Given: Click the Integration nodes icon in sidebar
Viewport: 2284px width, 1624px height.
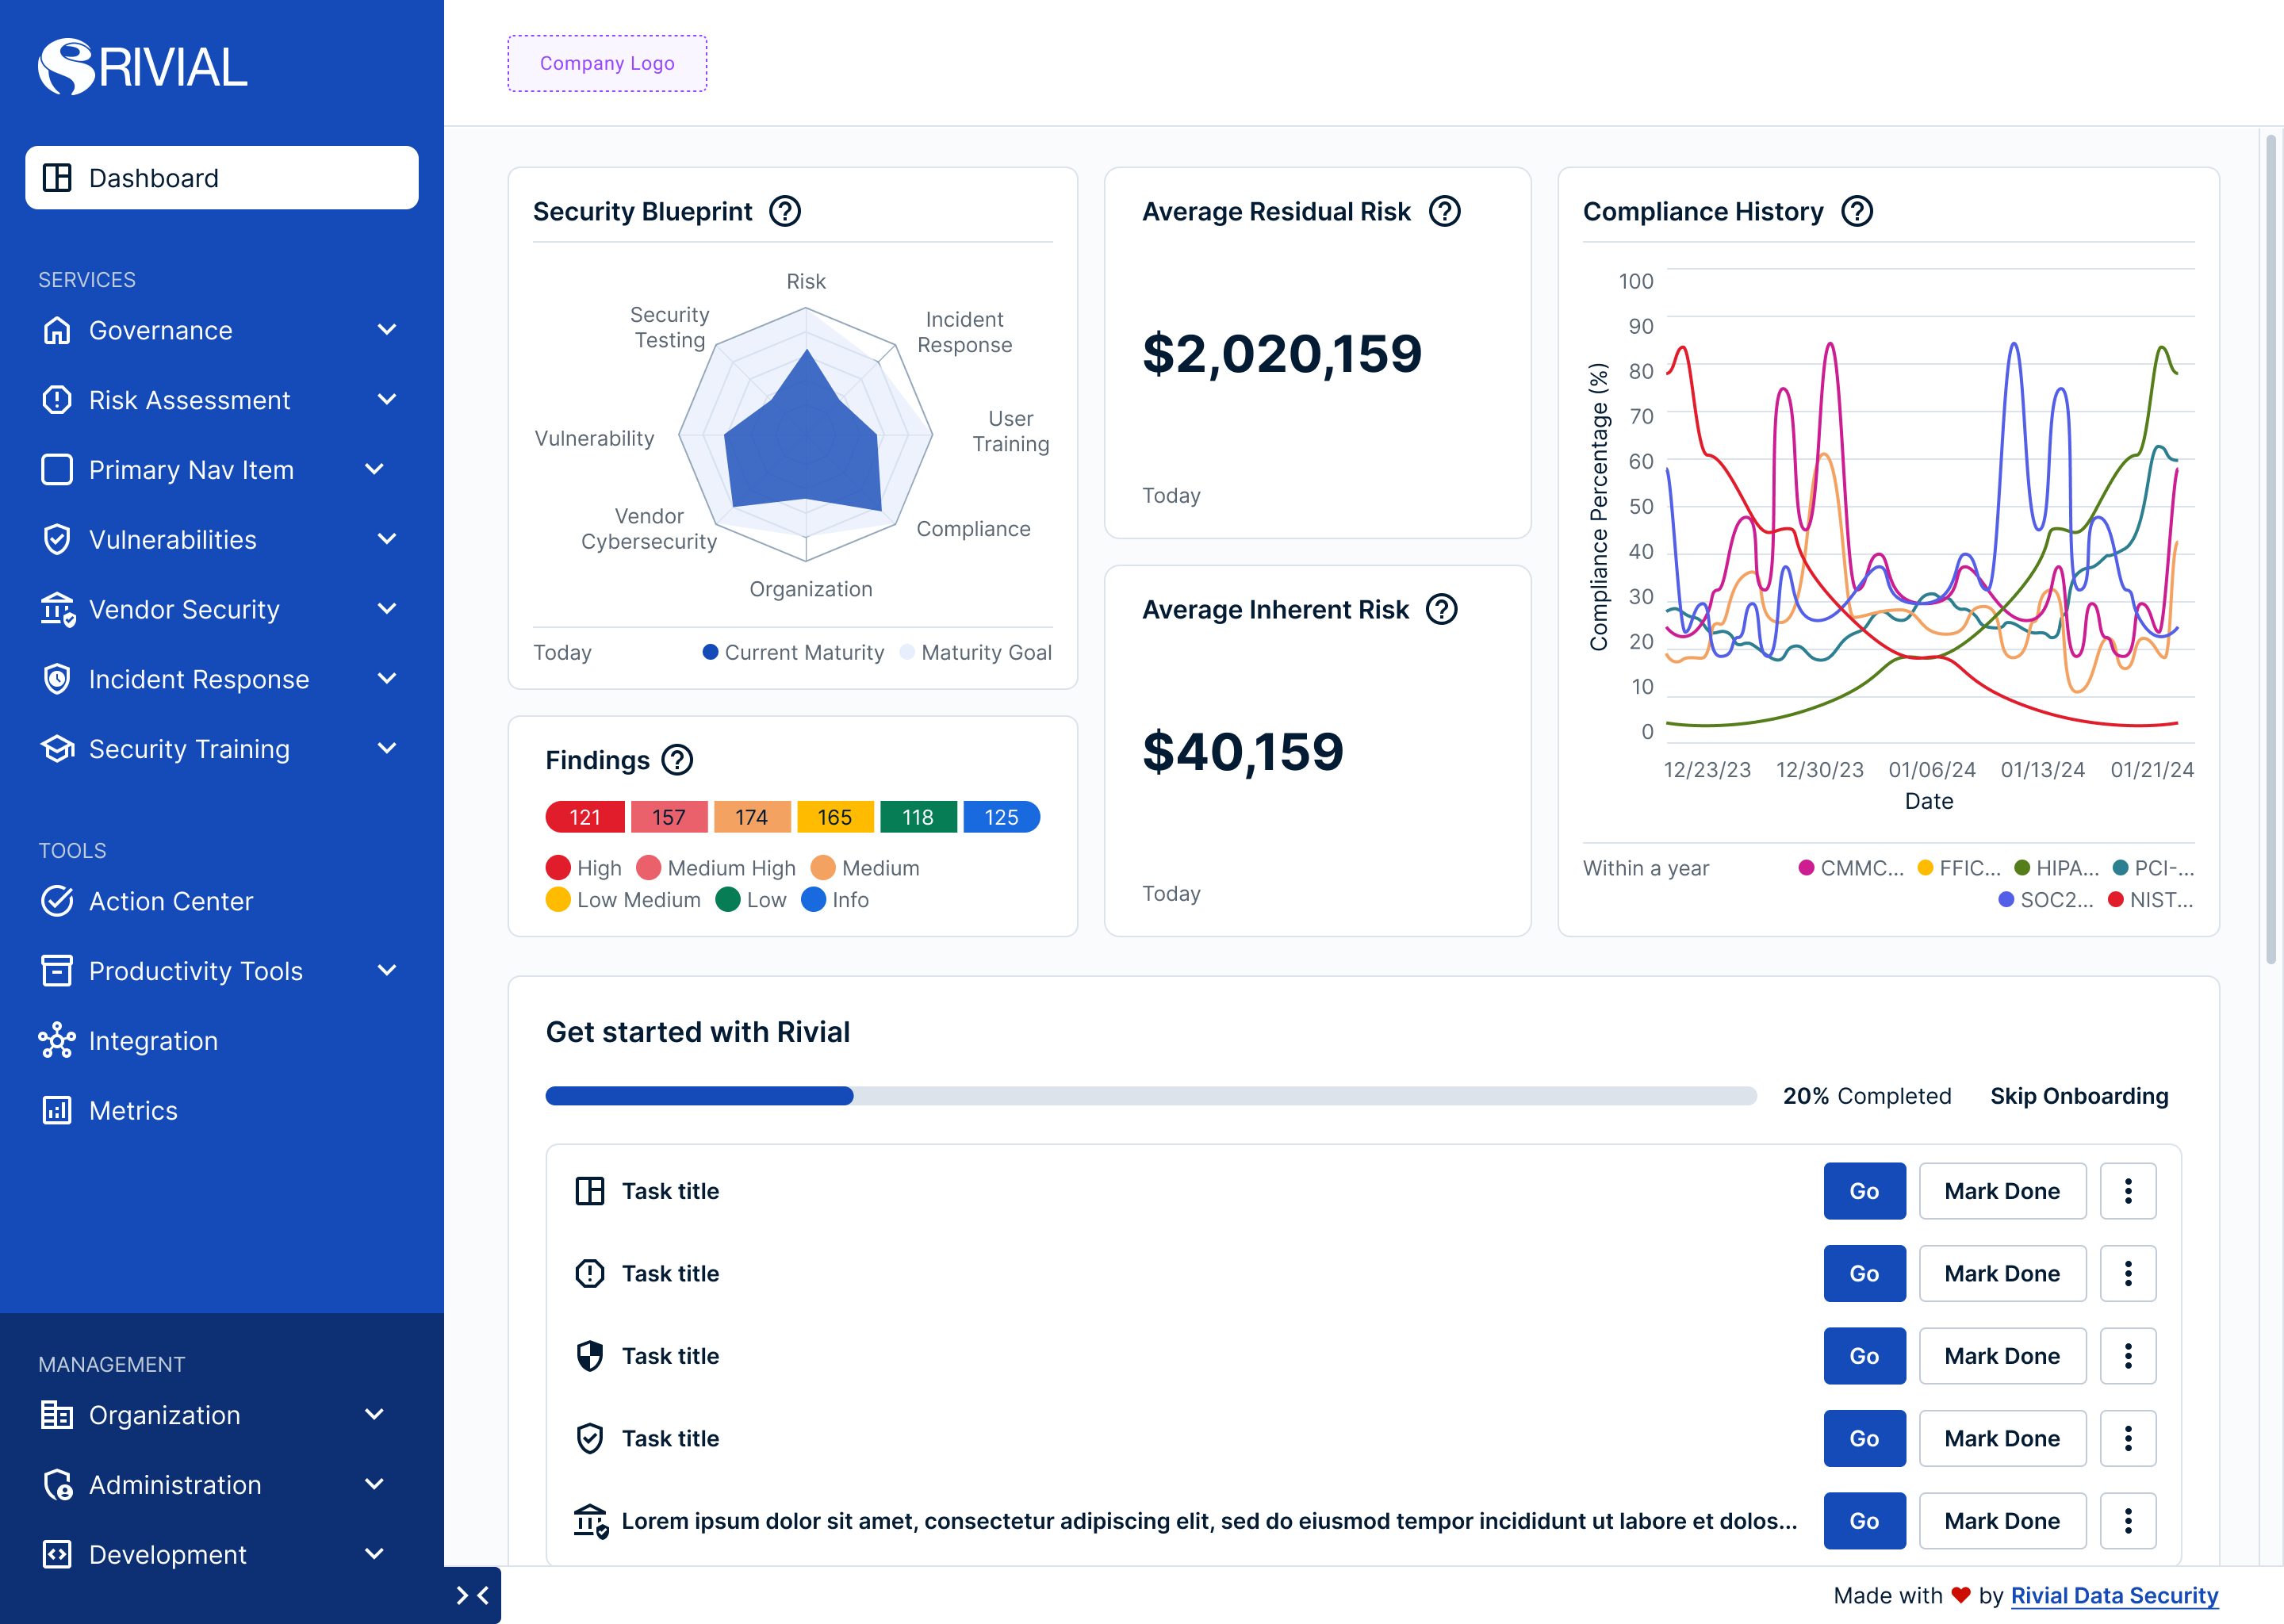Looking at the screenshot, I should (57, 1041).
